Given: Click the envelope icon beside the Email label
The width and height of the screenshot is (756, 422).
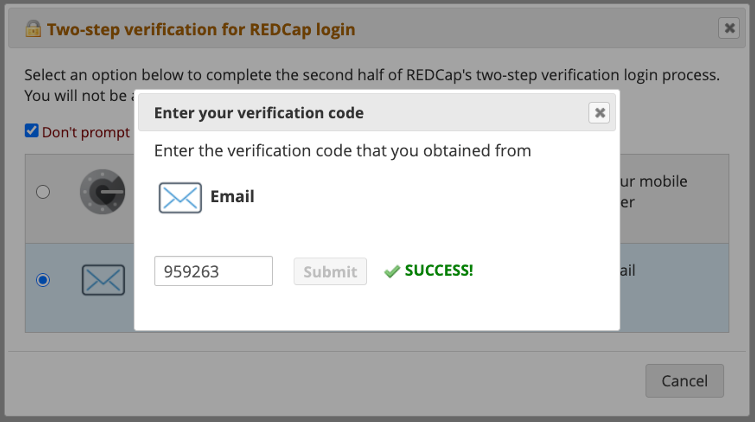Looking at the screenshot, I should (x=180, y=197).
